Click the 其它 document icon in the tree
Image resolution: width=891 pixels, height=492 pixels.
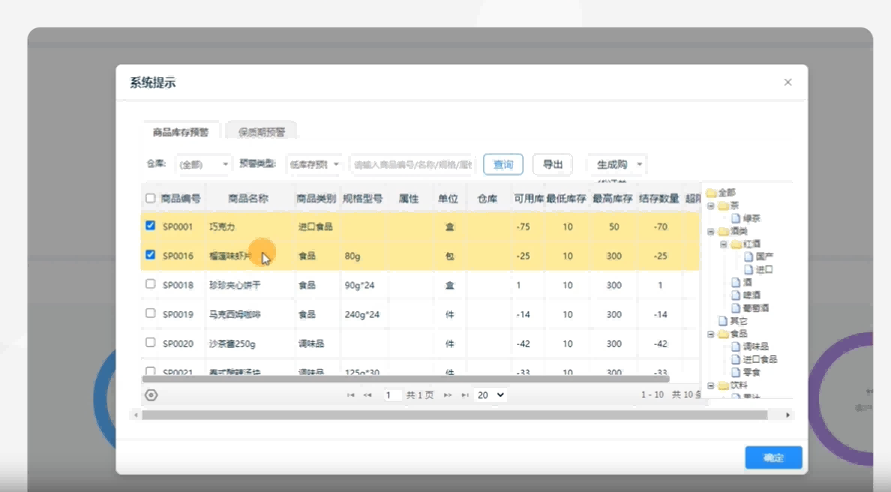(723, 321)
